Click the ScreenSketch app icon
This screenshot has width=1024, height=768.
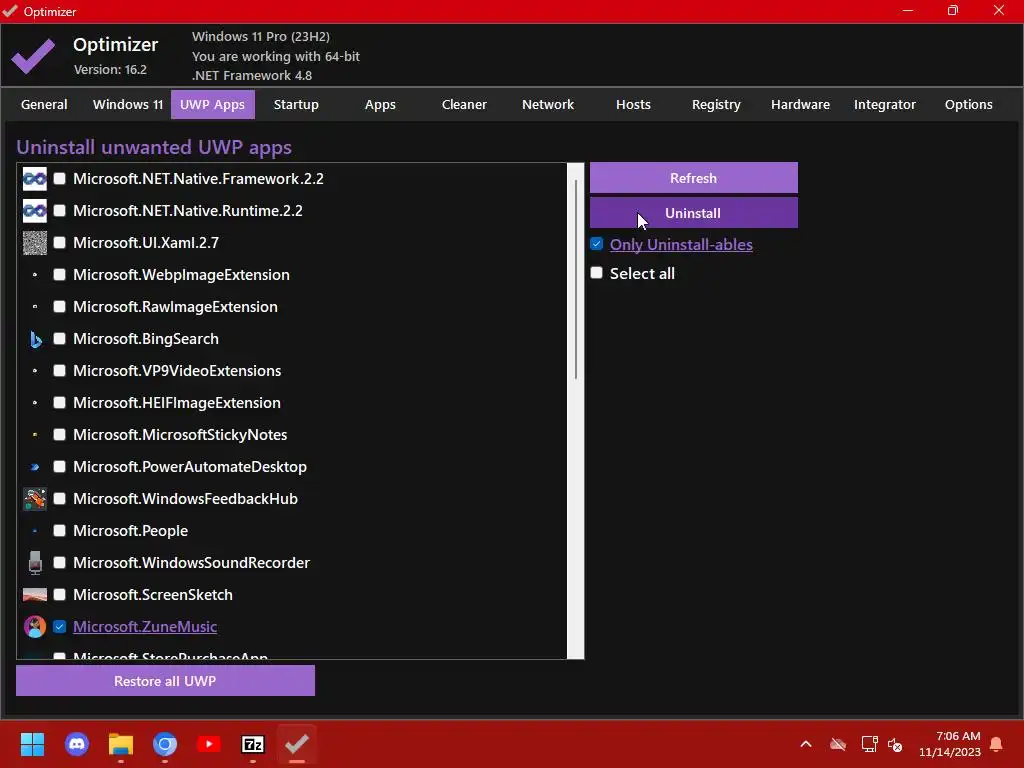coord(35,595)
